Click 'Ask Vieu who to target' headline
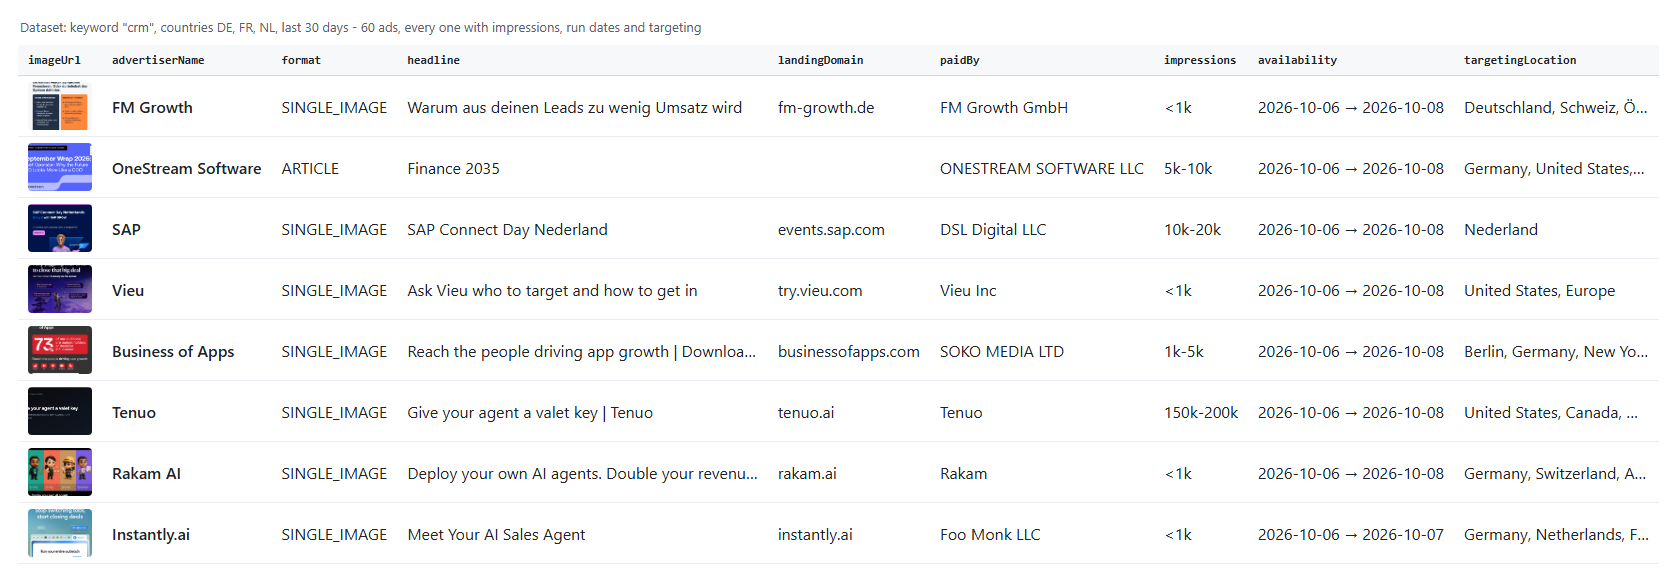Viewport: 1676px width, 582px height. [x=552, y=290]
